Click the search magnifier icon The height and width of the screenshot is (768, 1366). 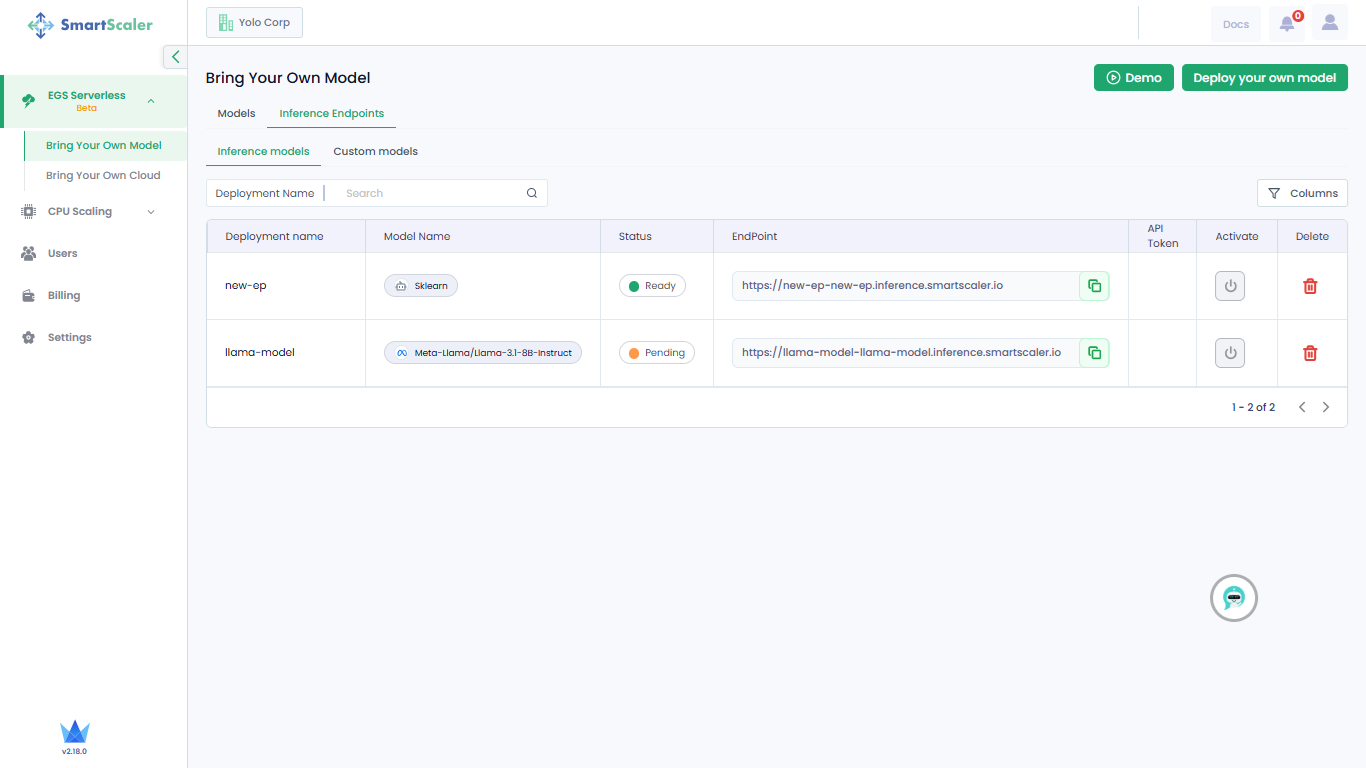tap(532, 193)
